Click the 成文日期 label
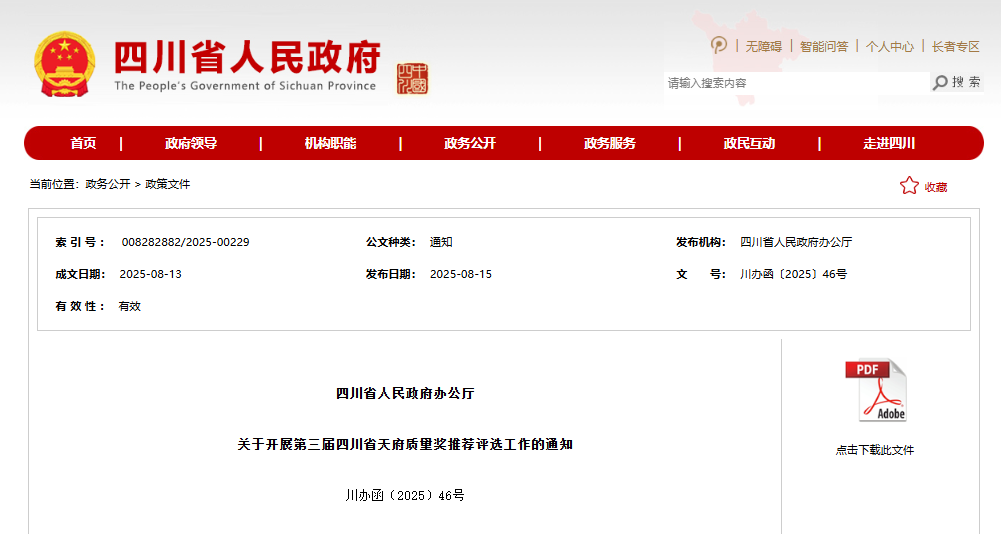Viewport: 1001px width, 534px height. (x=80, y=274)
